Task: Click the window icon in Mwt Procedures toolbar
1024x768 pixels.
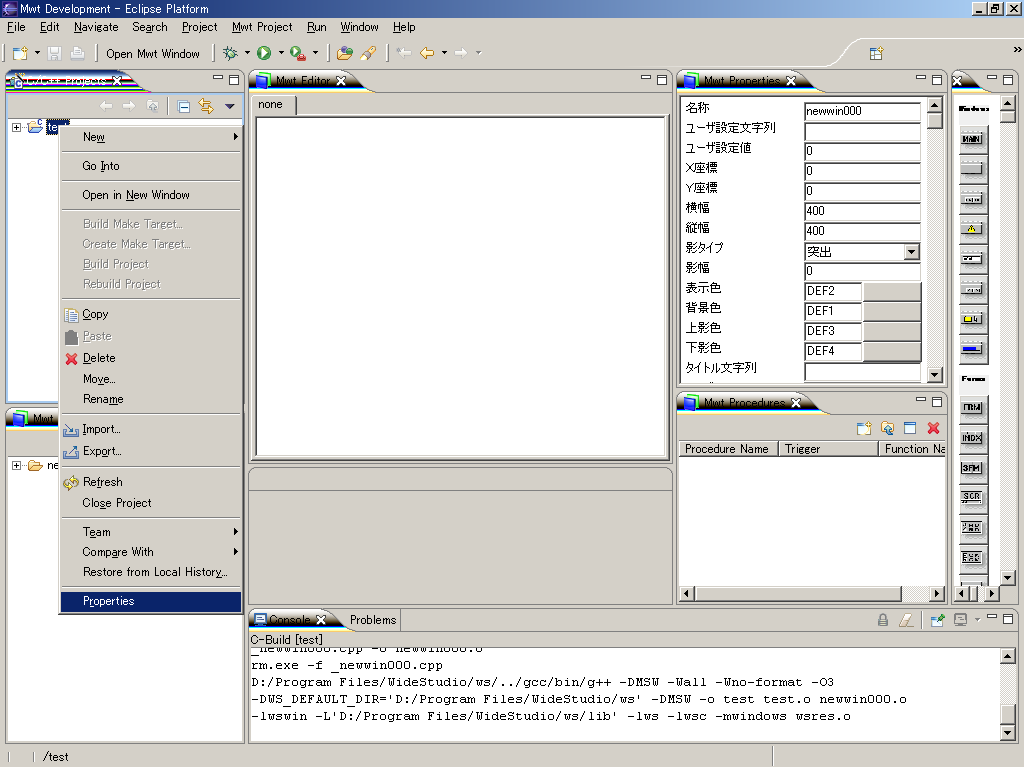Action: click(x=910, y=428)
